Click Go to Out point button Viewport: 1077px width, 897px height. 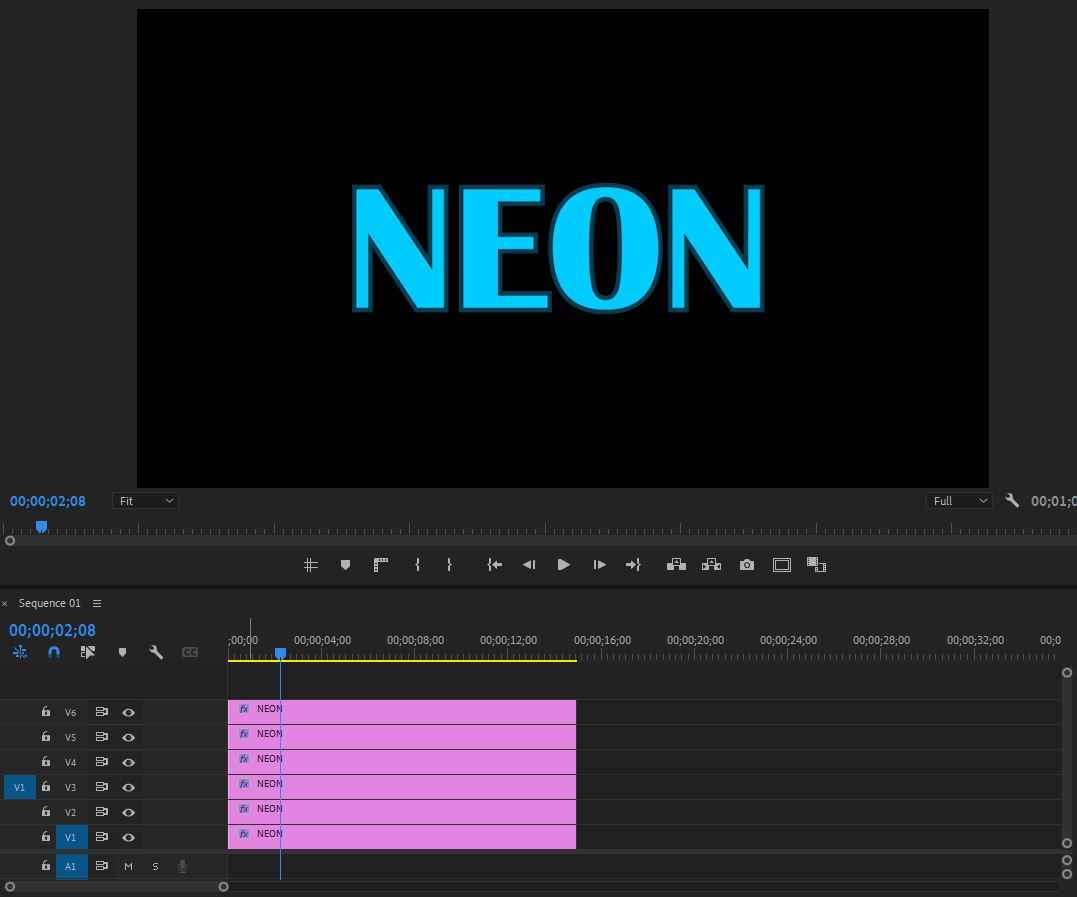[x=633, y=565]
